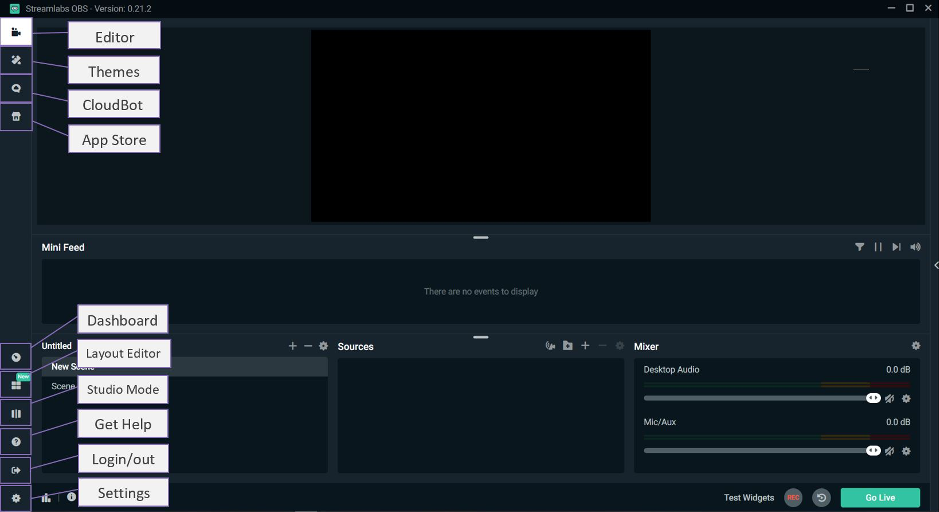The width and height of the screenshot is (939, 512).
Task: Click the Go Live button
Action: (880, 498)
